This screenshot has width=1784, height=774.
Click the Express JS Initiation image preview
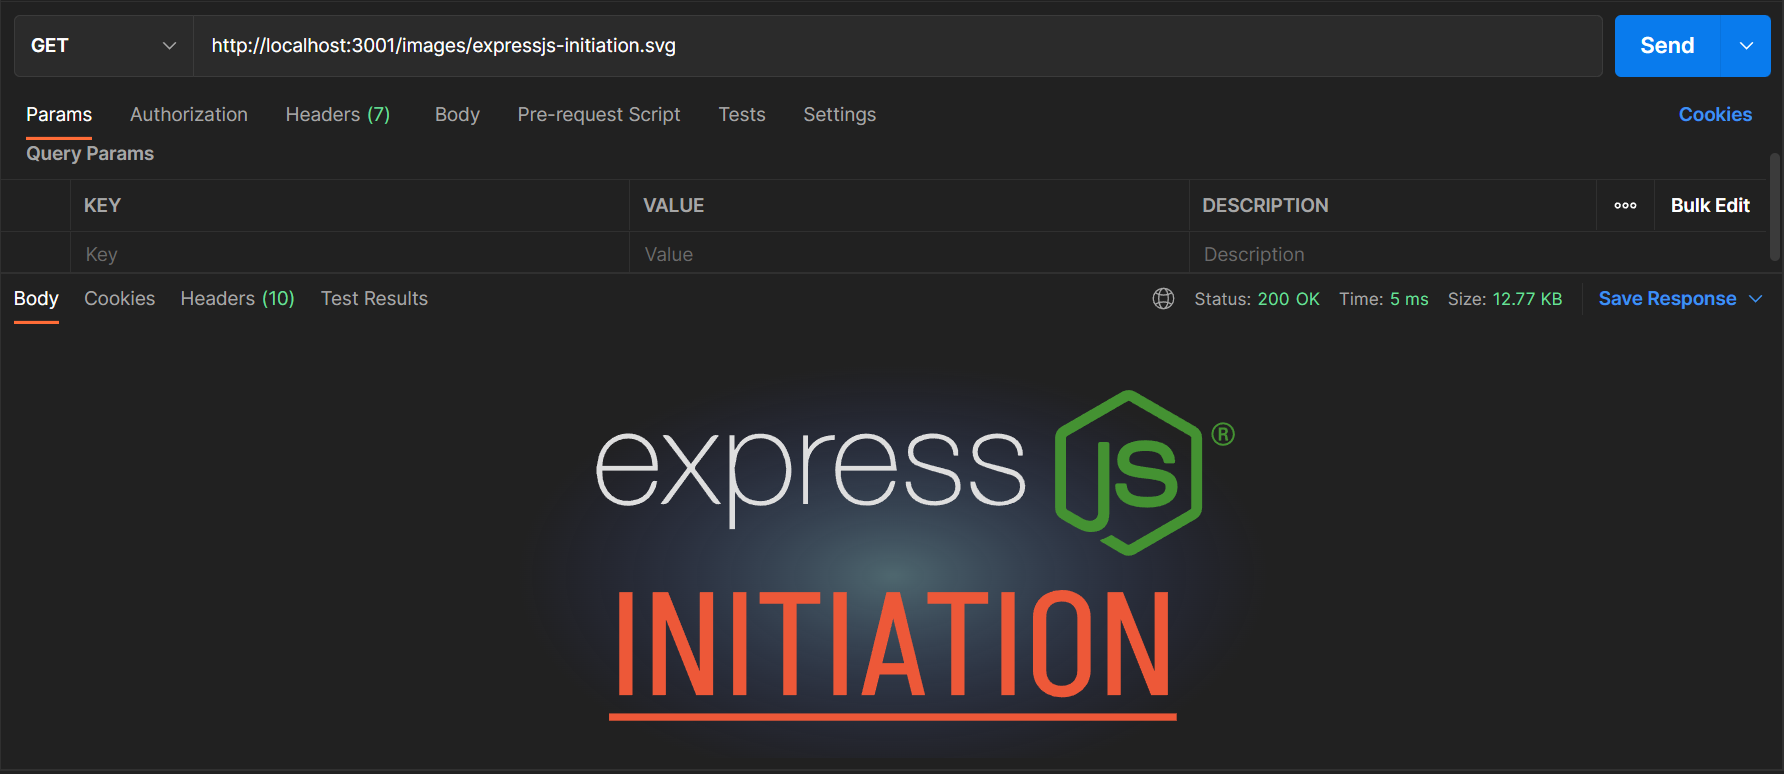click(893, 555)
